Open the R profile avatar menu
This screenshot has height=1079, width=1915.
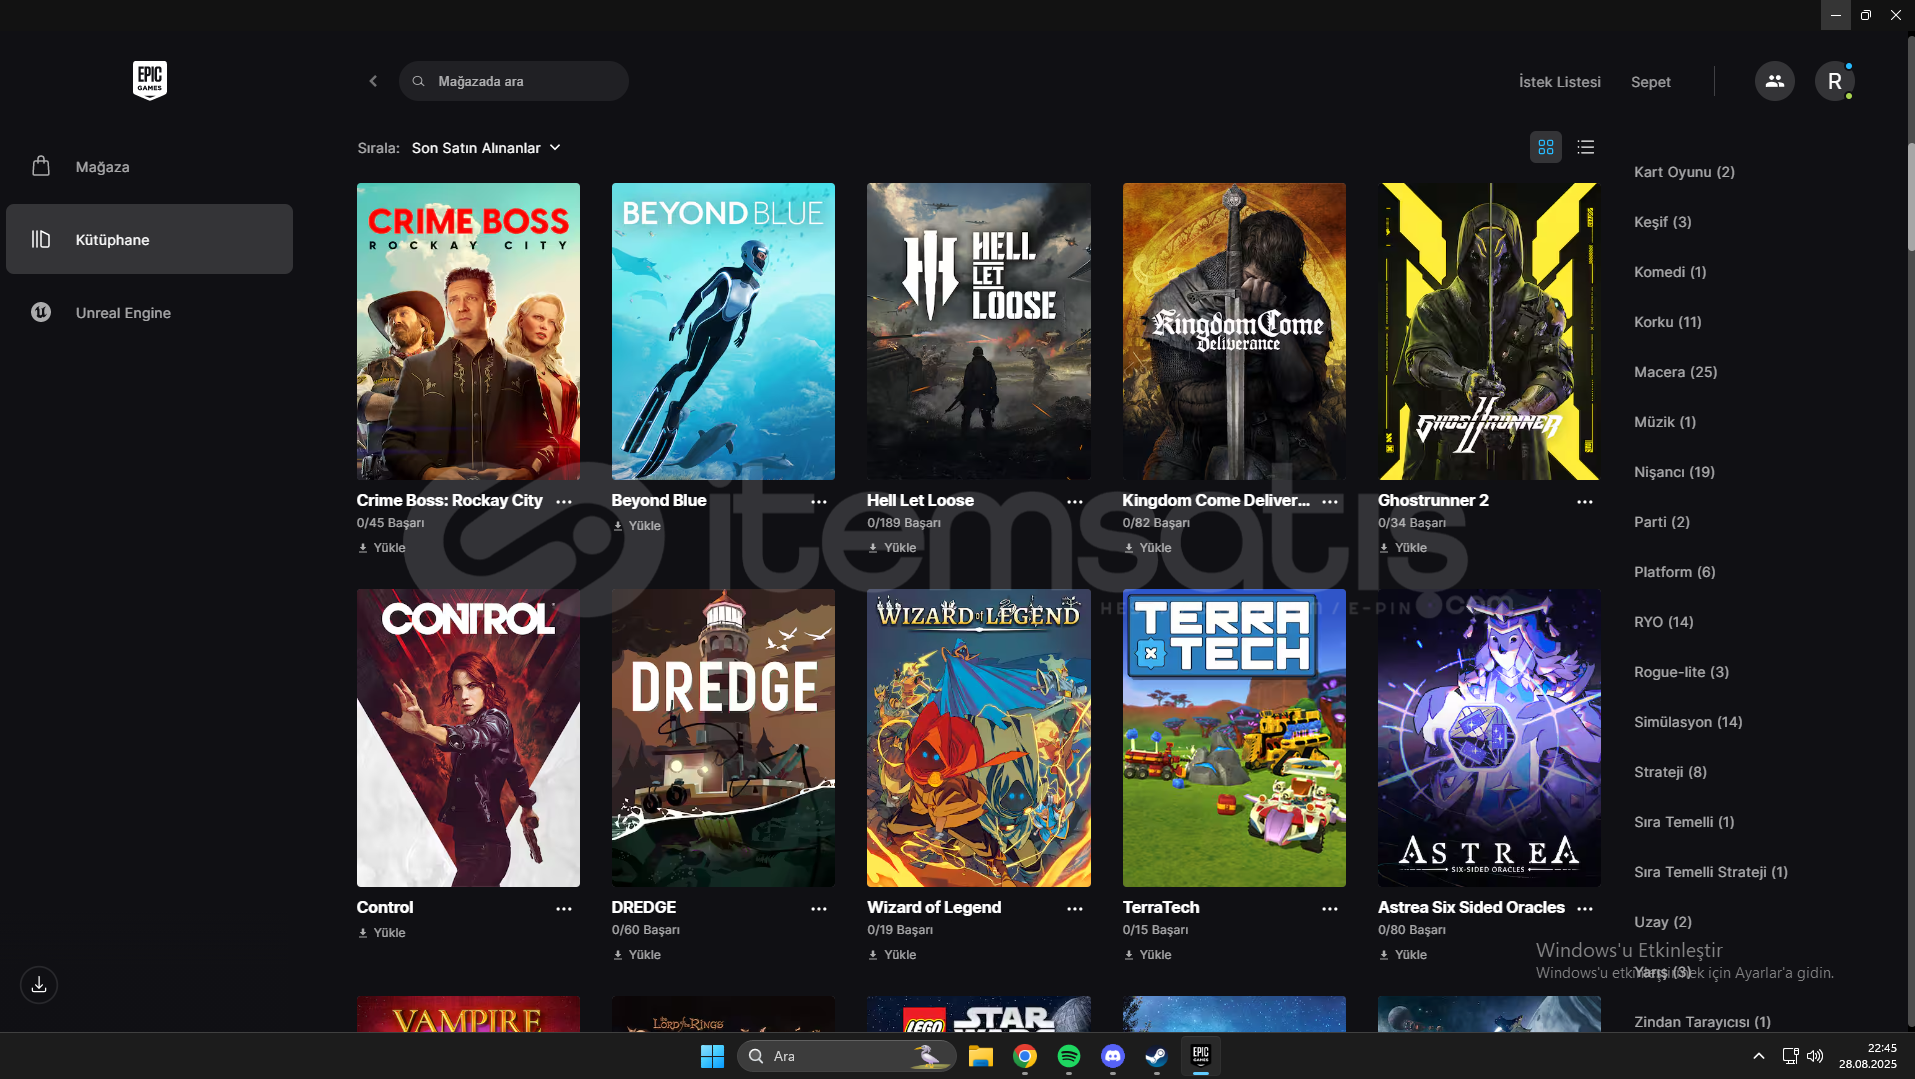(1834, 81)
